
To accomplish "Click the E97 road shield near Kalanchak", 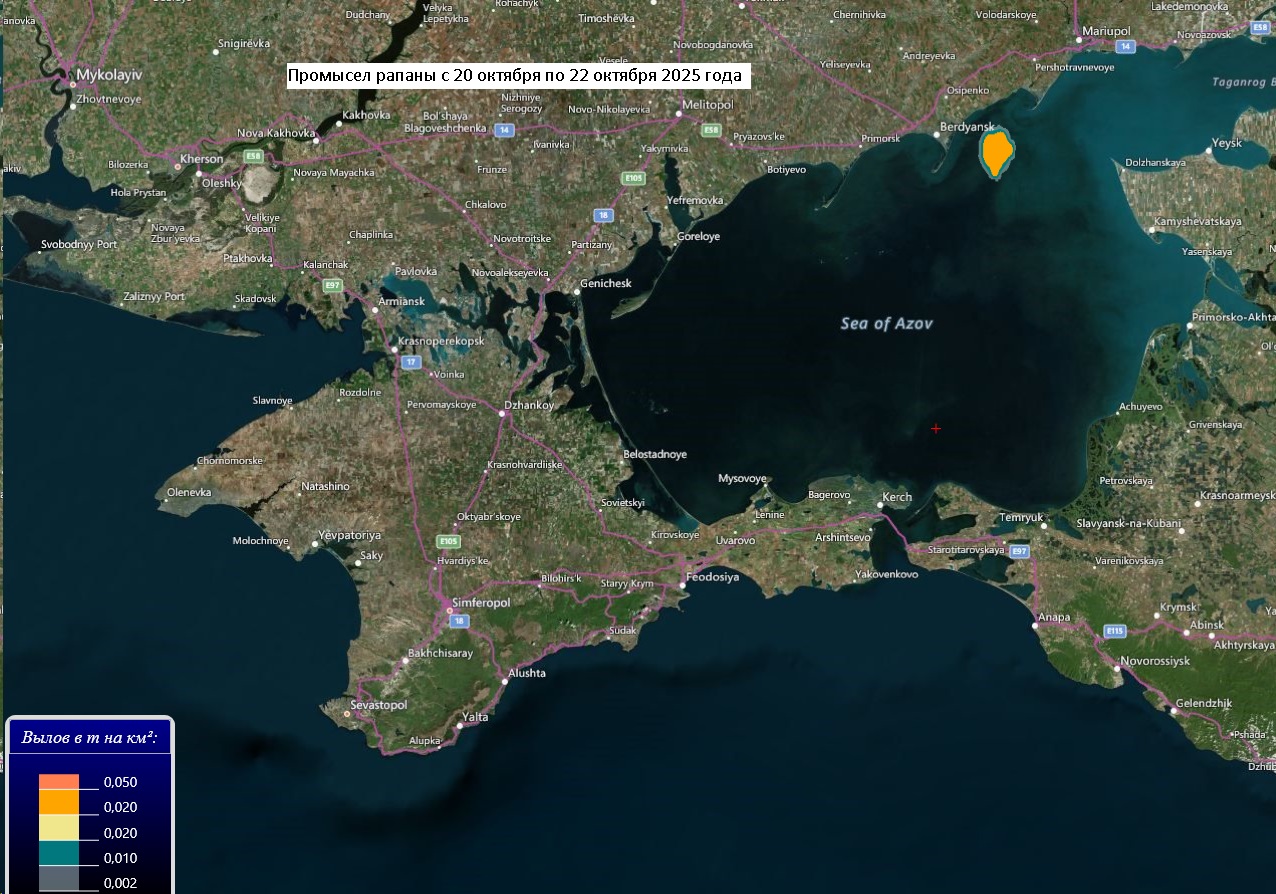I will click(x=333, y=285).
